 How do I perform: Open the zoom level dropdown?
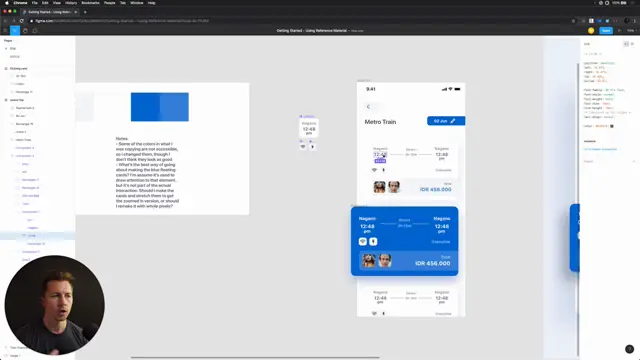(631, 31)
